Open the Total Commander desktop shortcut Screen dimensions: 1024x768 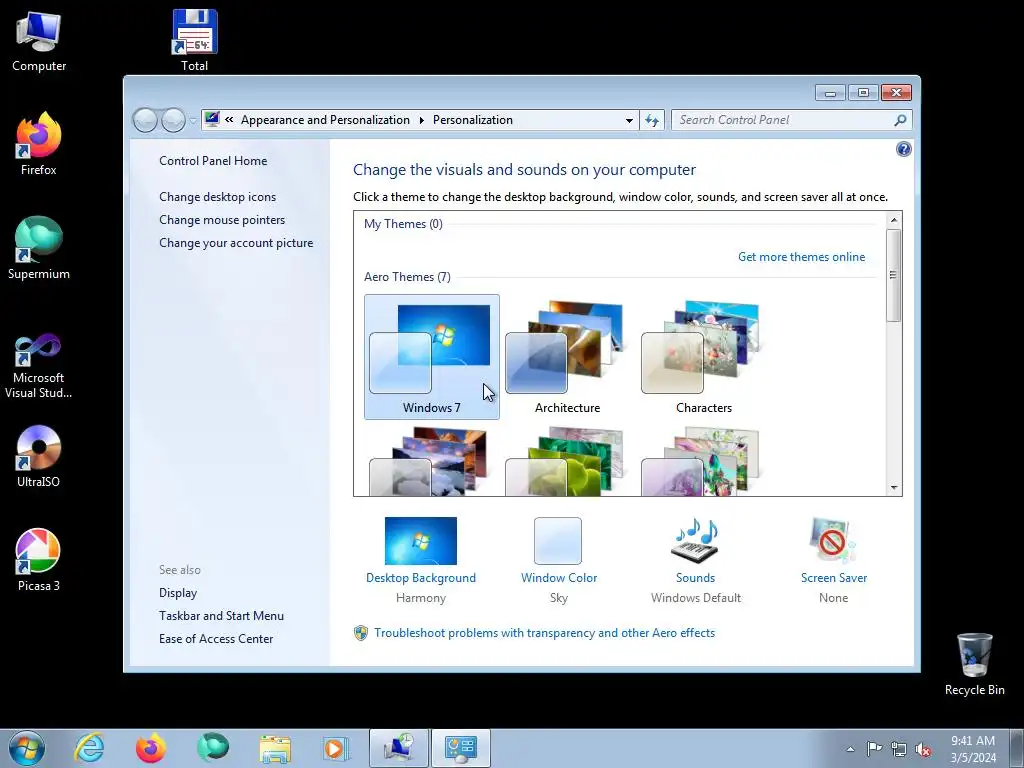tap(195, 40)
